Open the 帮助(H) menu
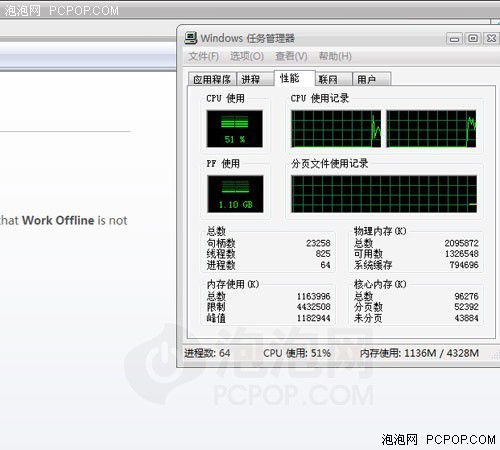The height and width of the screenshot is (450, 500). (x=335, y=56)
